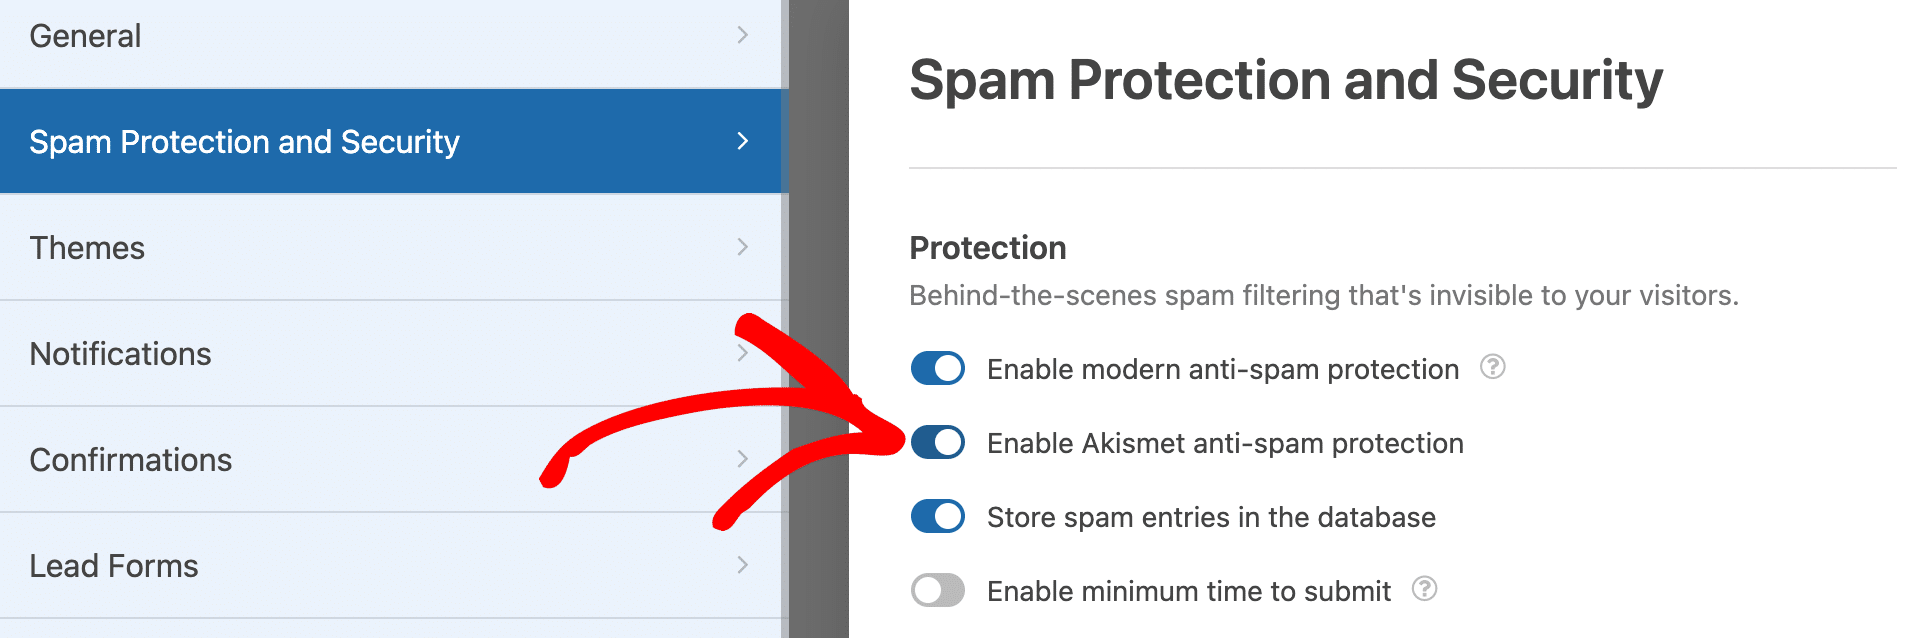Select Spam Protection and Security tab
This screenshot has height=638, width=1908.
[x=244, y=142]
